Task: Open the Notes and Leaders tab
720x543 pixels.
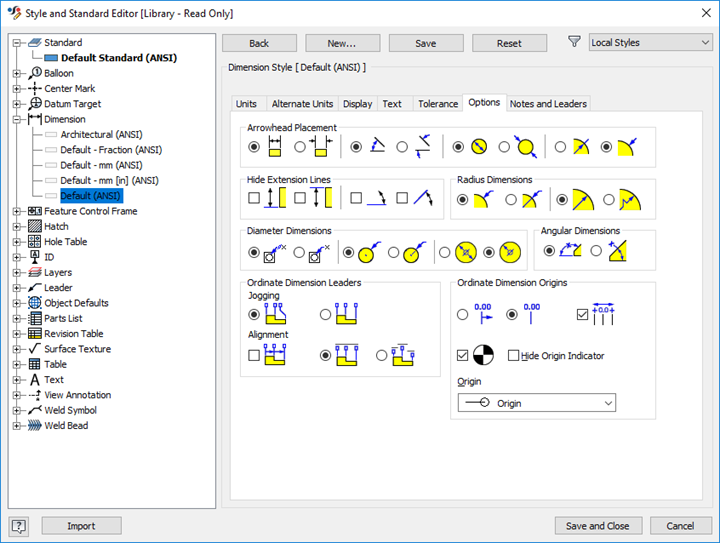Action: (x=548, y=104)
